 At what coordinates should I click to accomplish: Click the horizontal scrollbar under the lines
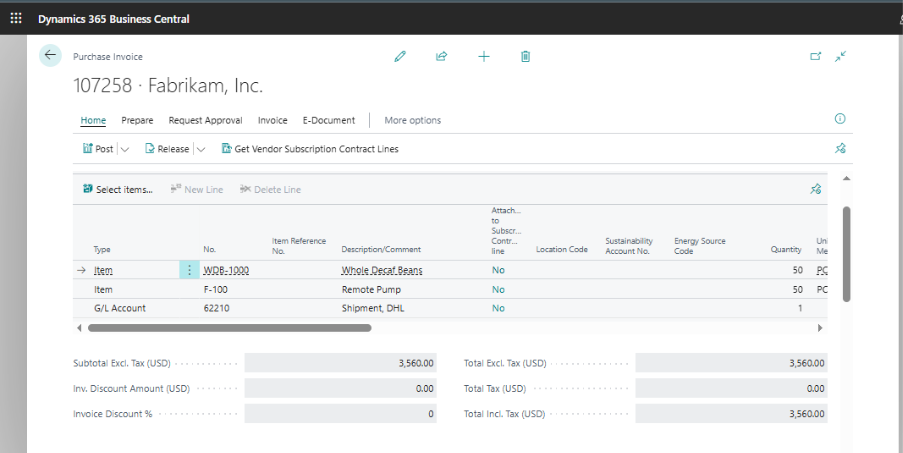(230, 327)
